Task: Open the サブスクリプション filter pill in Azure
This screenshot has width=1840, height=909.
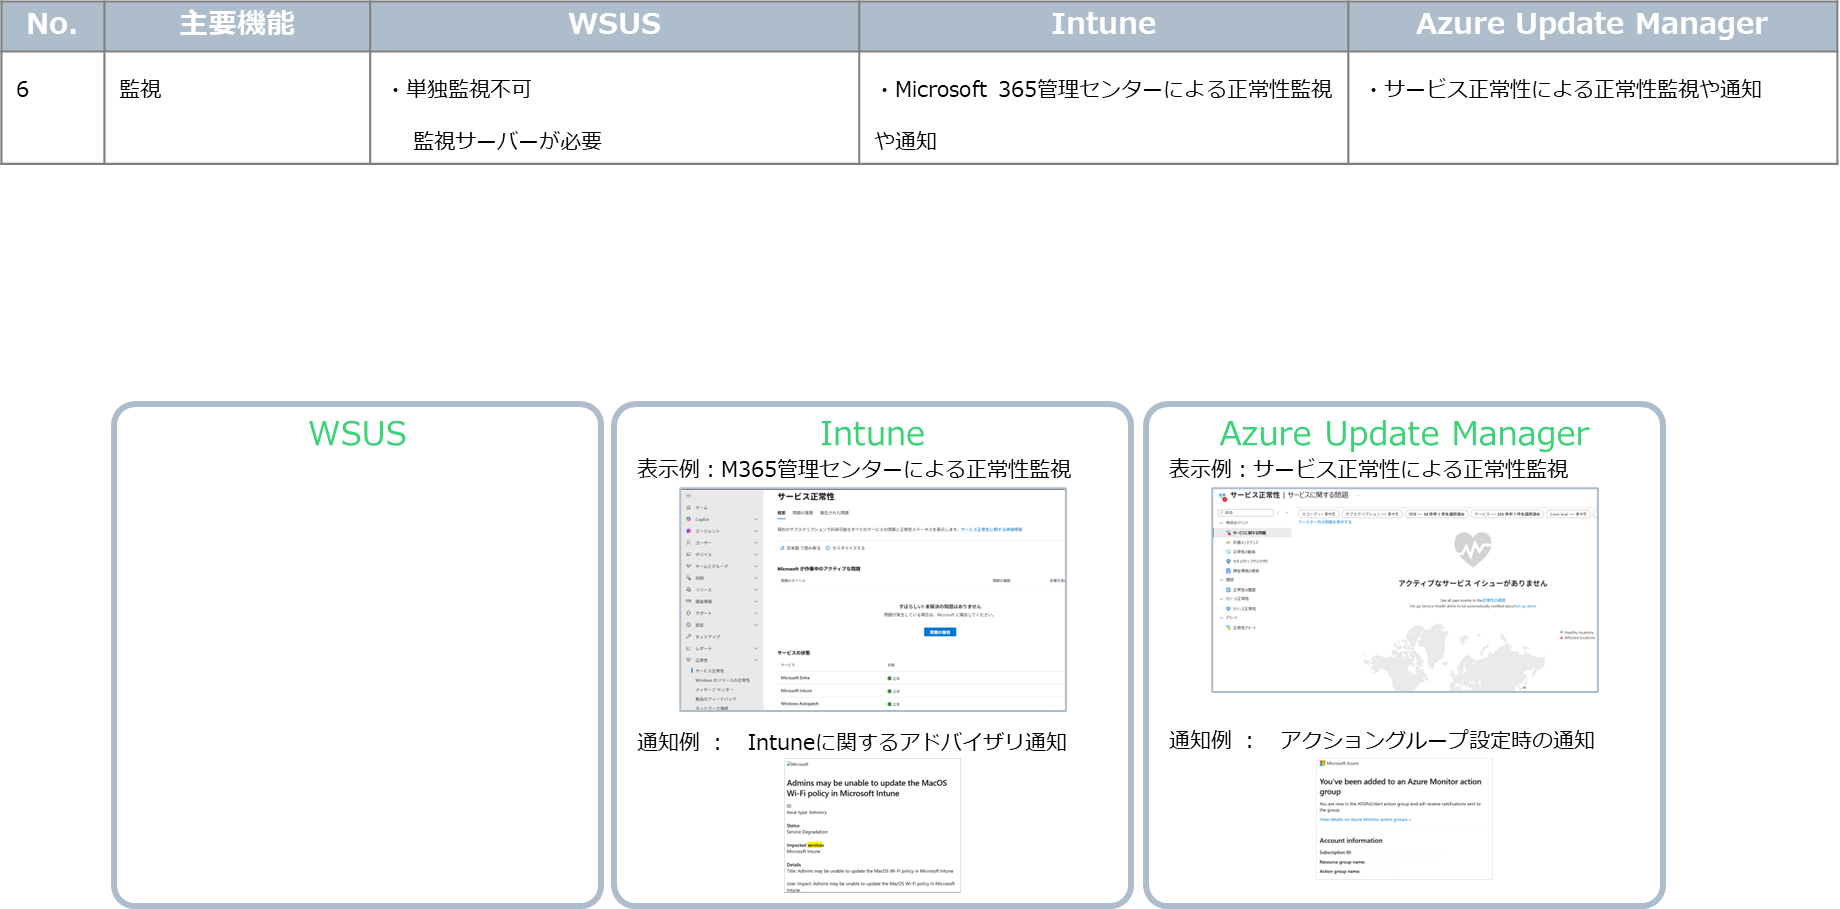Action: click(x=1372, y=514)
